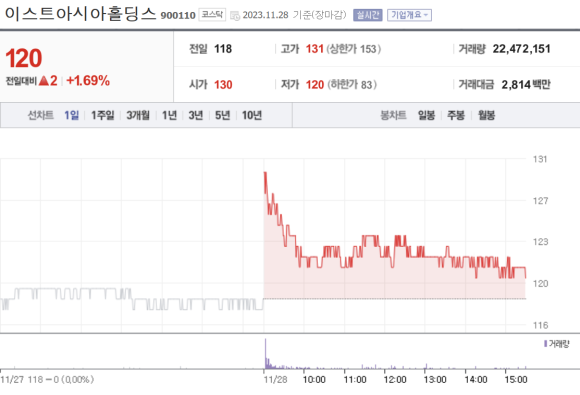580x395 pixels.
Task: Open the 기업개요 dropdown
Action: pos(409,15)
